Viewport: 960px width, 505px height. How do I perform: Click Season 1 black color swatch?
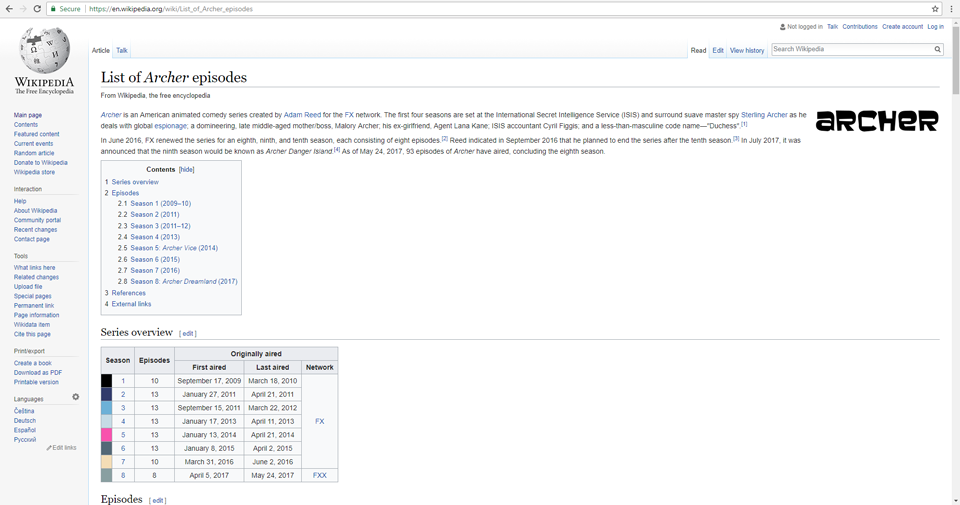pyautogui.click(x=107, y=381)
